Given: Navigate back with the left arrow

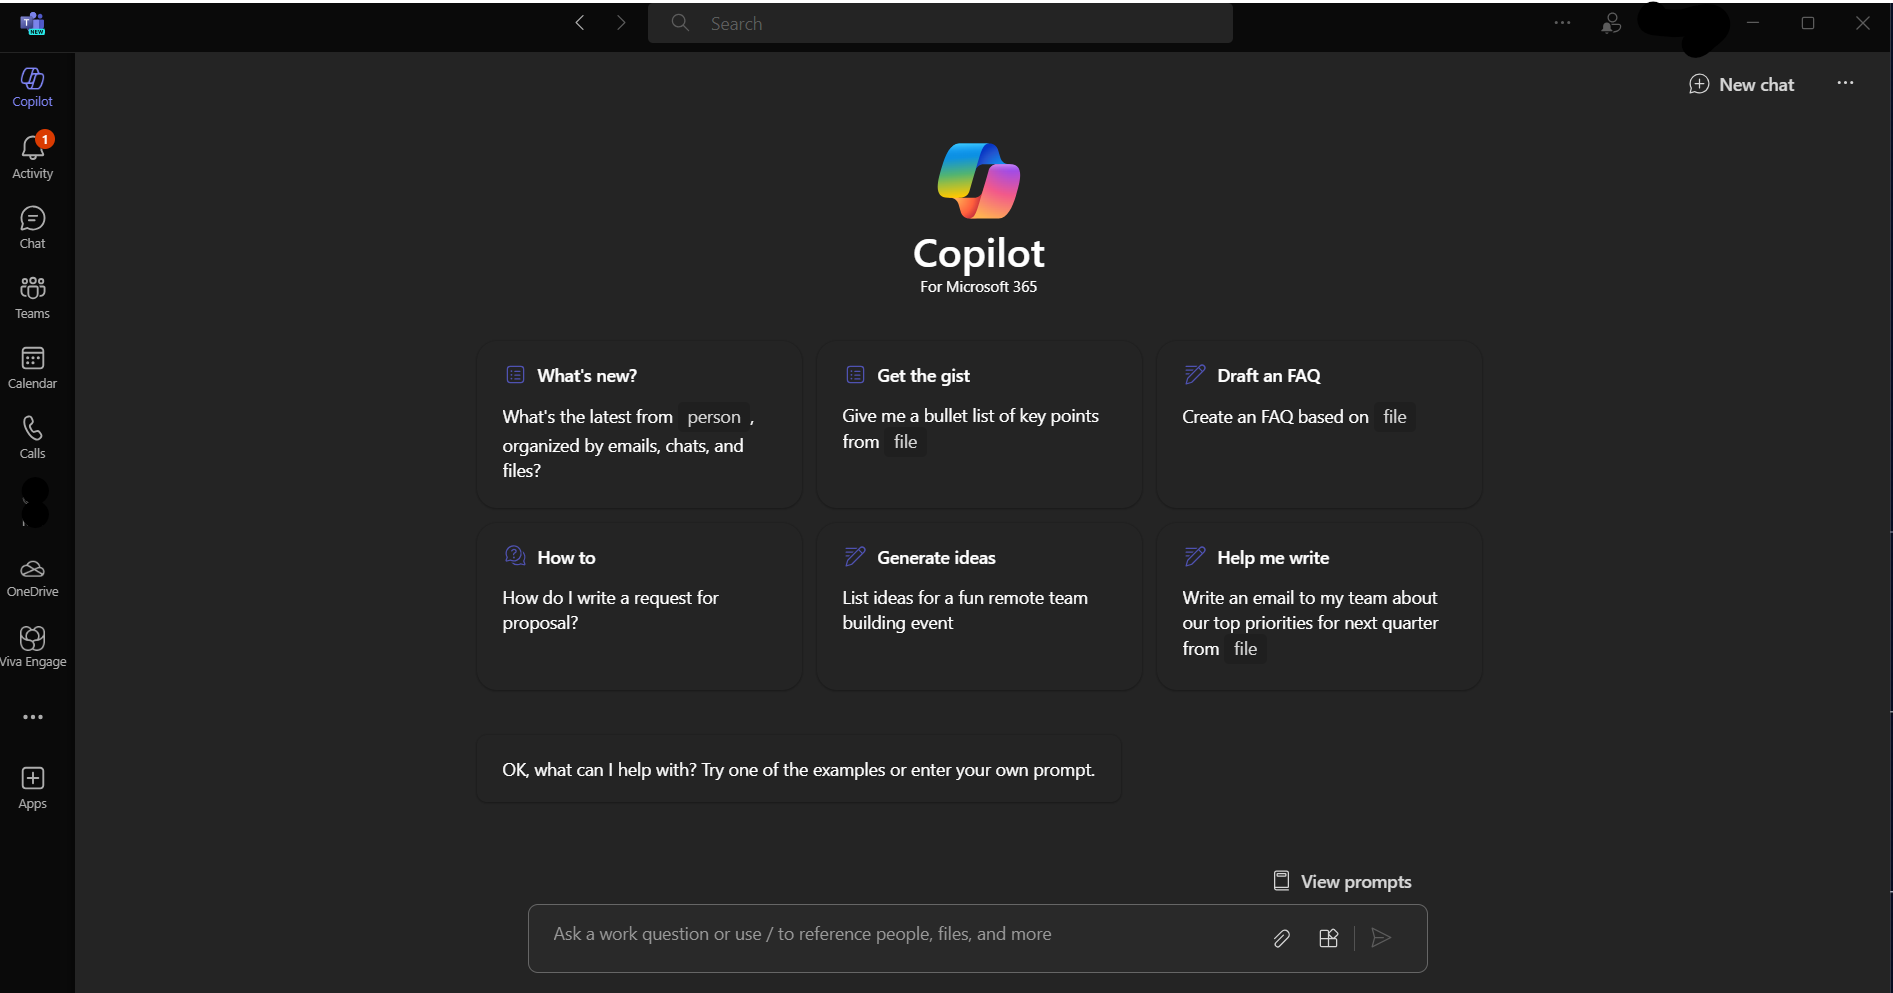Looking at the screenshot, I should click(x=580, y=23).
